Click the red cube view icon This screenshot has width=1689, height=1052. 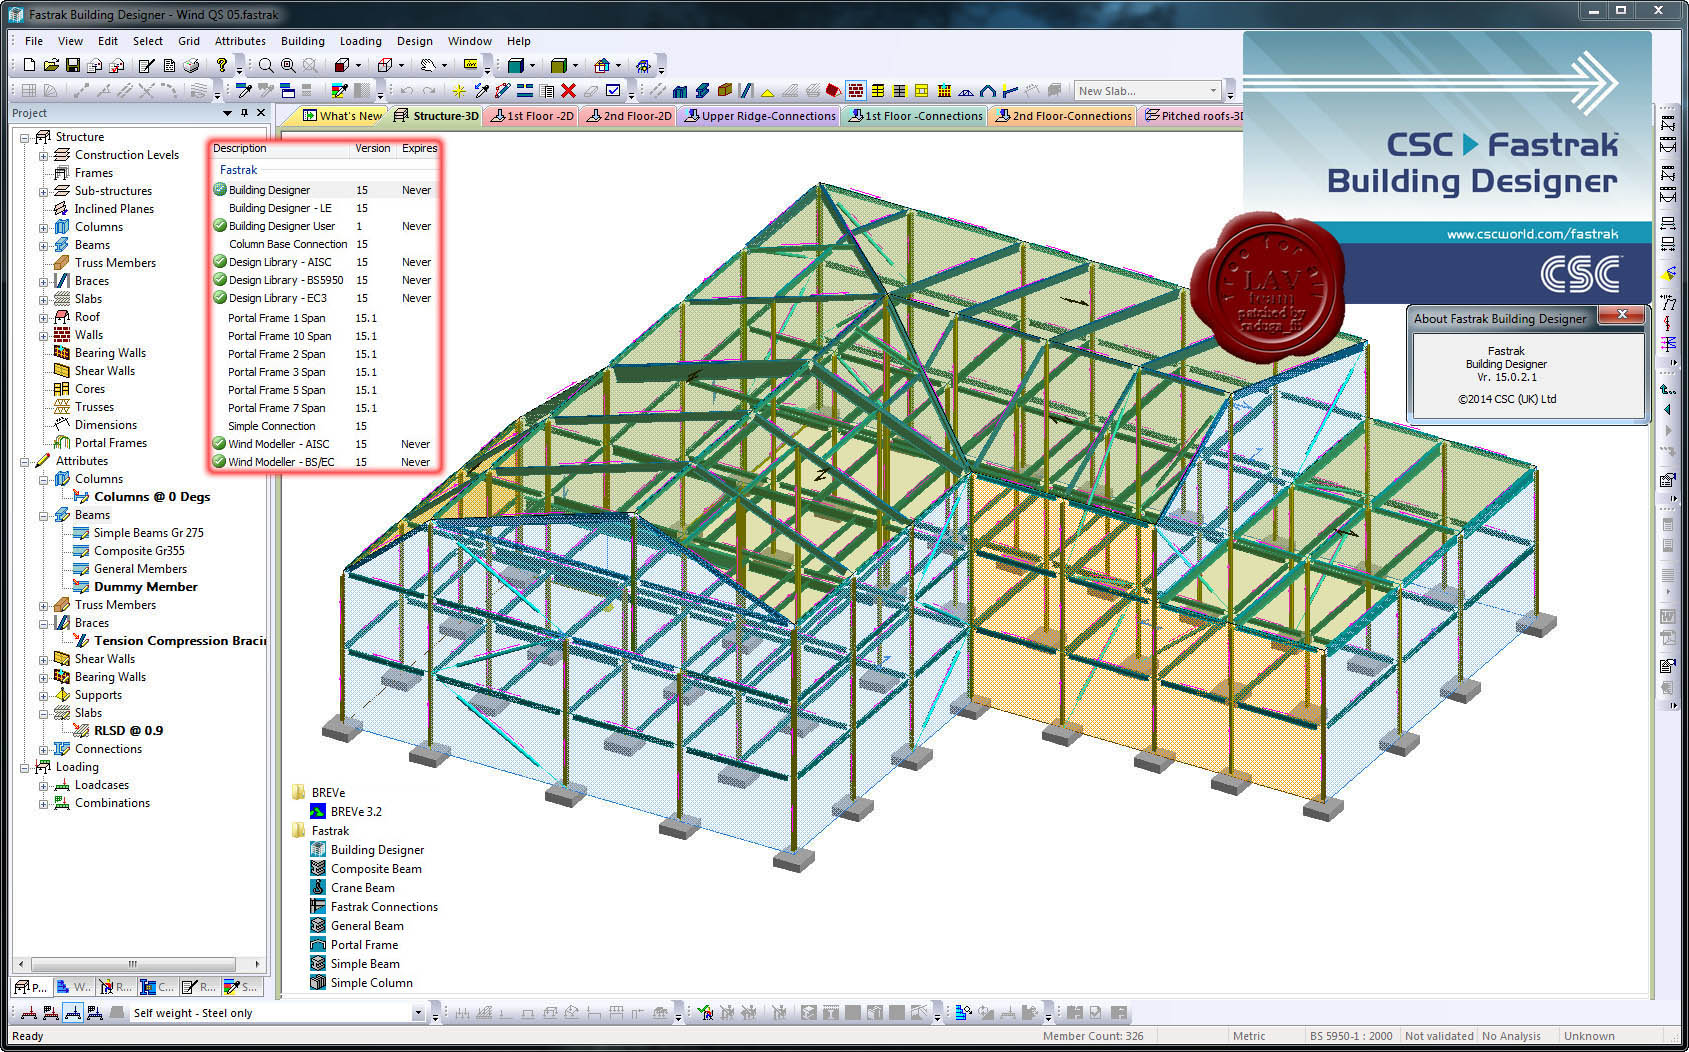(x=342, y=65)
